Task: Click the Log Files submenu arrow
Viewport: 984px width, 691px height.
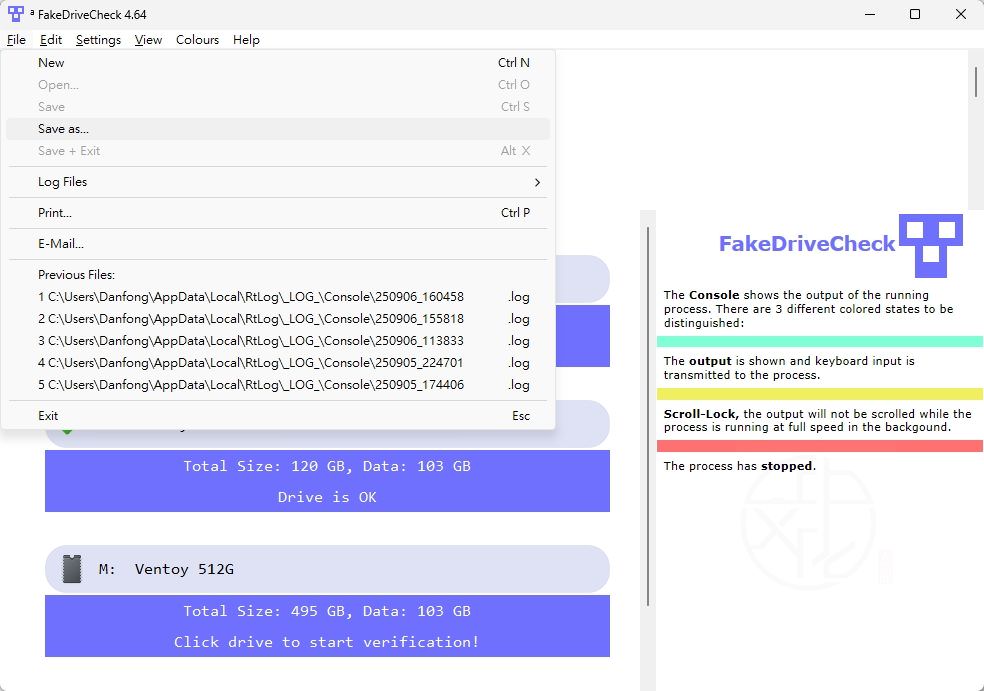Action: 537,182
